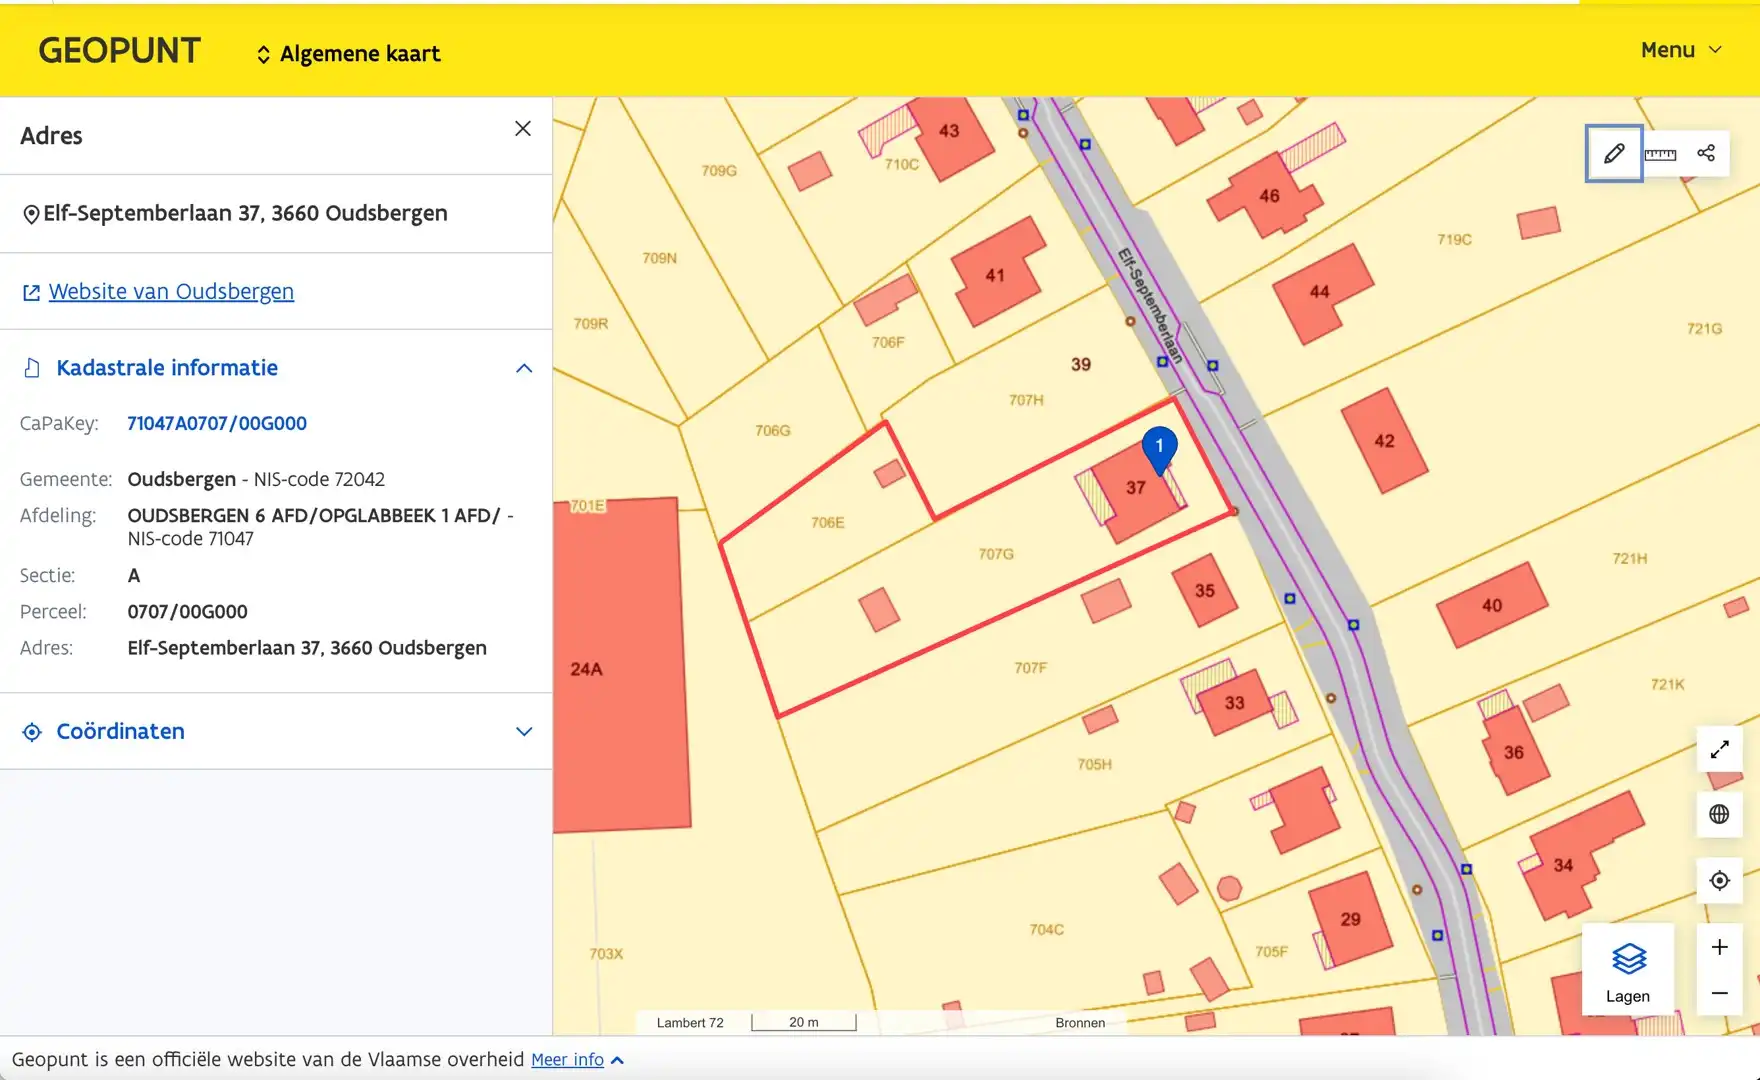Click the GEOPUNT logo
This screenshot has height=1080, width=1760.
tap(119, 51)
